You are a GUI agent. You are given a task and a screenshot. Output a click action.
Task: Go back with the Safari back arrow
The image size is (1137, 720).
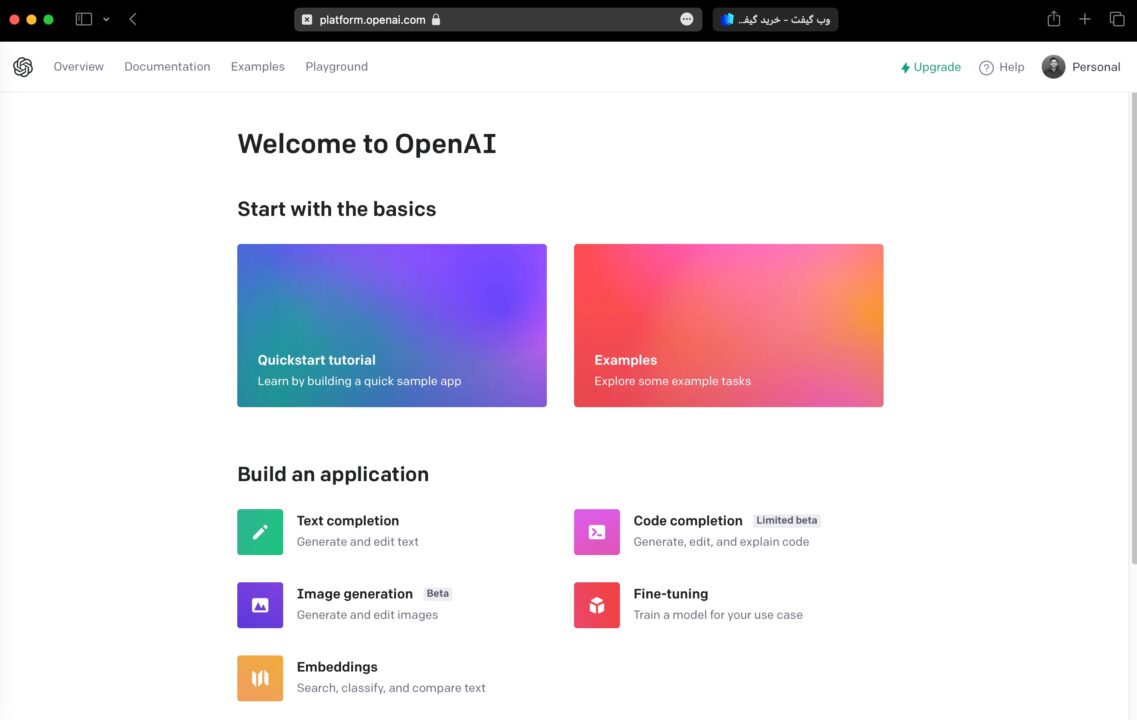(133, 20)
